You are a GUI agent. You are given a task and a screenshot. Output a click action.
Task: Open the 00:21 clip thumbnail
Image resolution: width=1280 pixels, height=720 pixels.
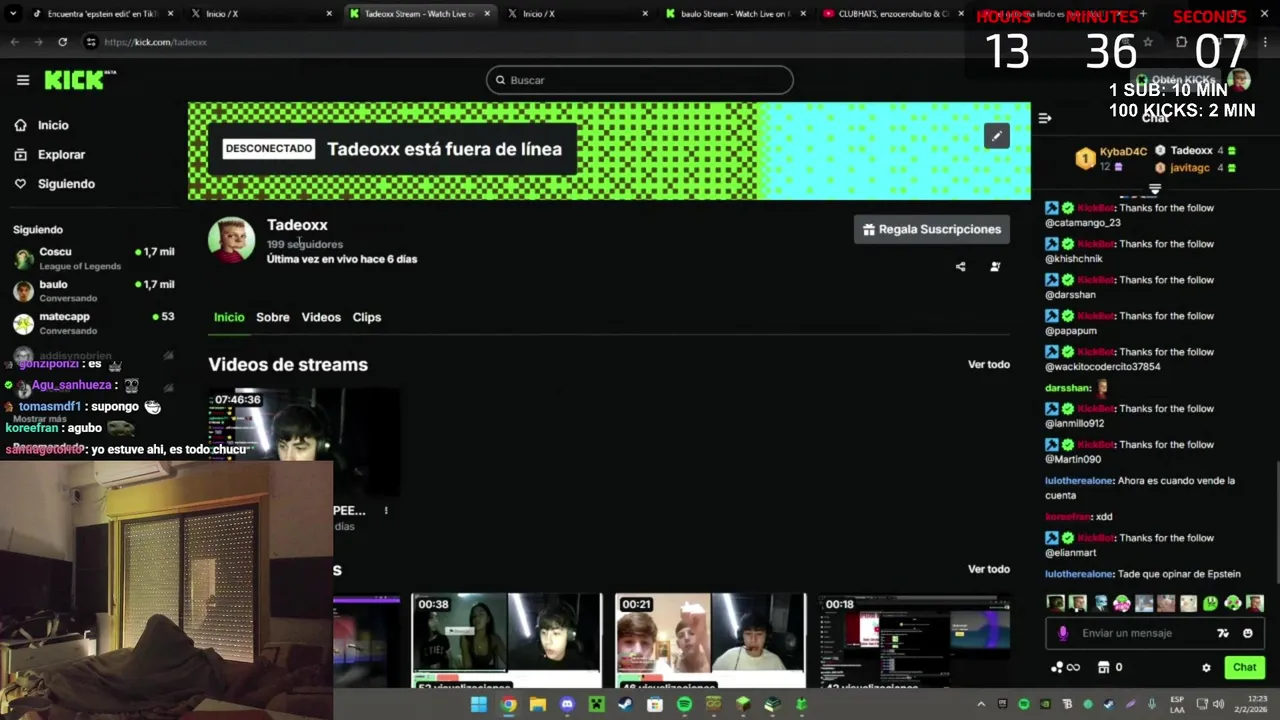point(710,640)
